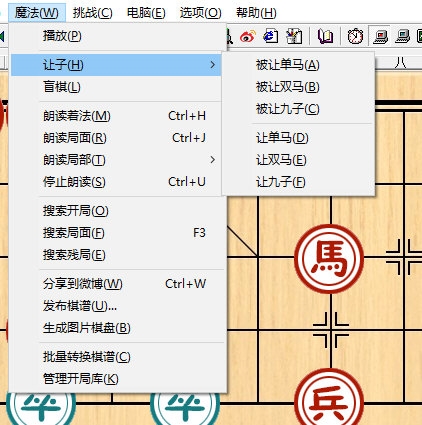Viewport: 422px width, 425px height.
Task: Pick 被让九子(C) in submenu
Action: tap(299, 109)
